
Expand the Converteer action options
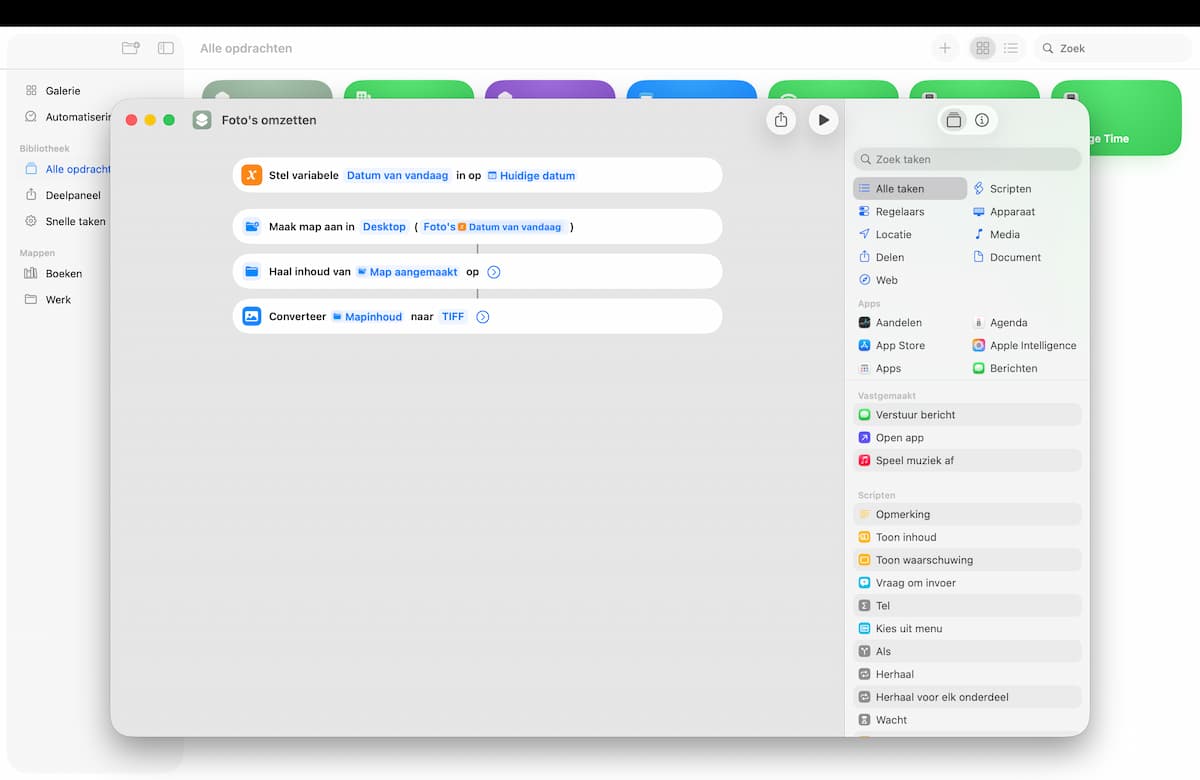point(483,317)
